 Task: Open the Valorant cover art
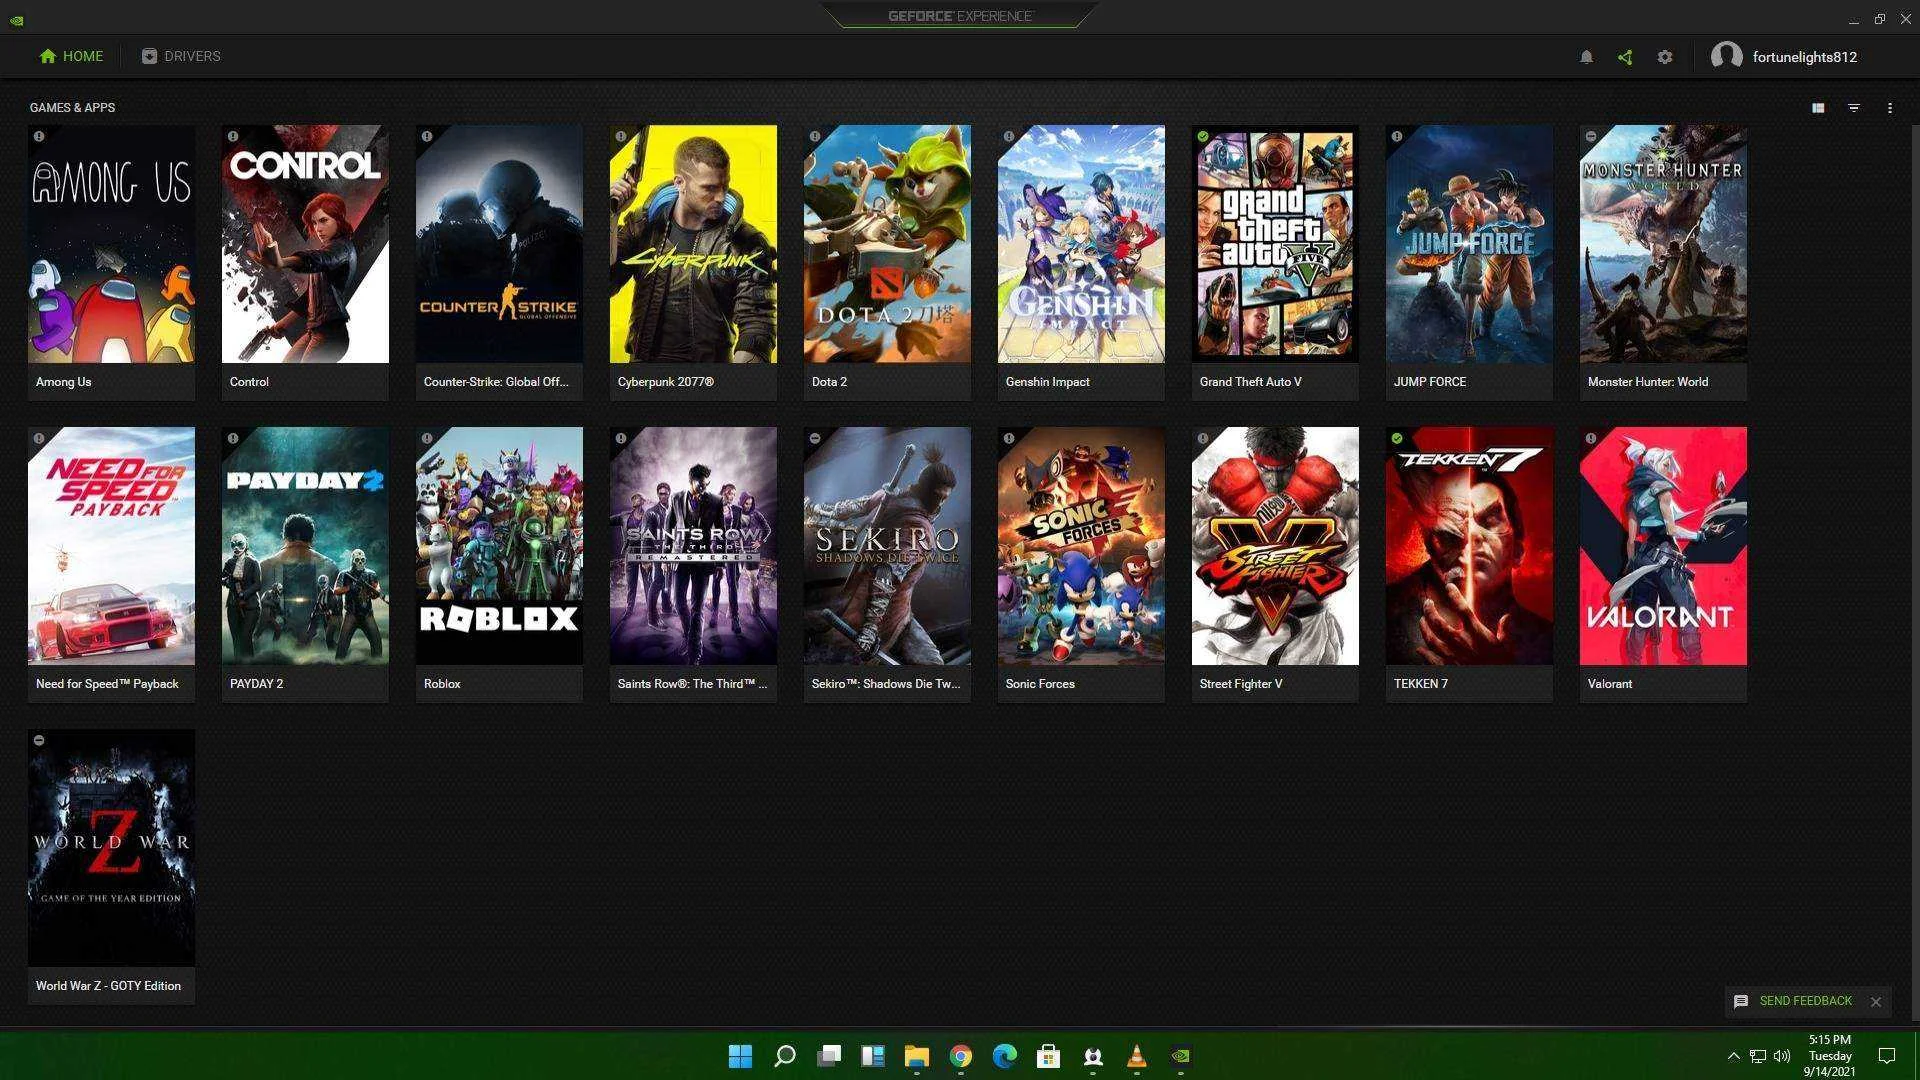coord(1663,546)
